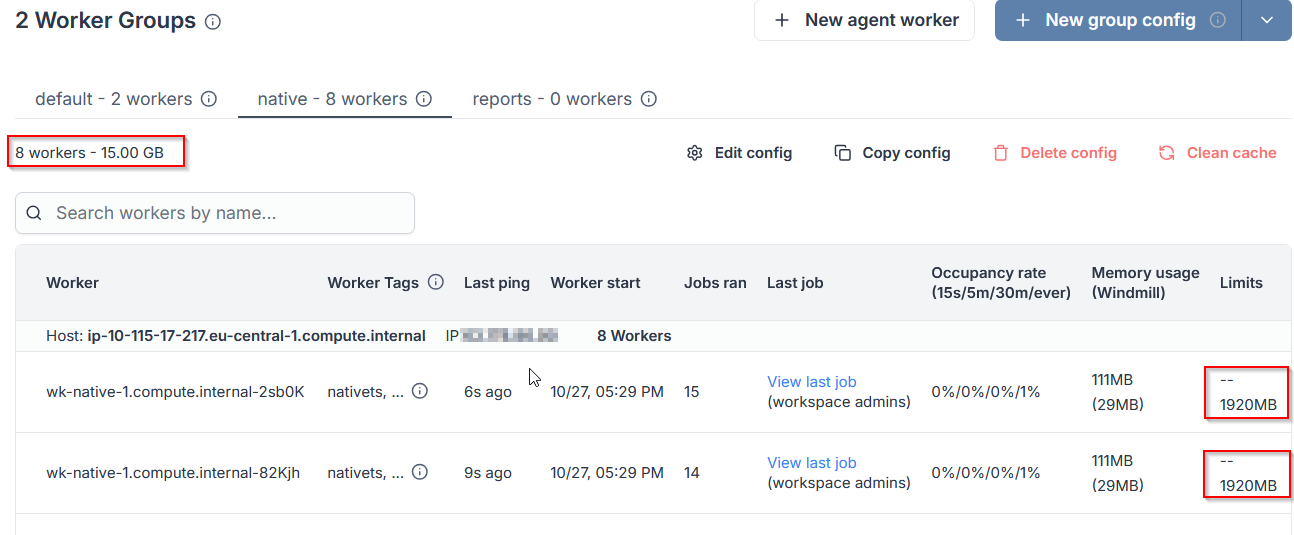
Task: Click info icon on native workers tab
Action: click(424, 99)
